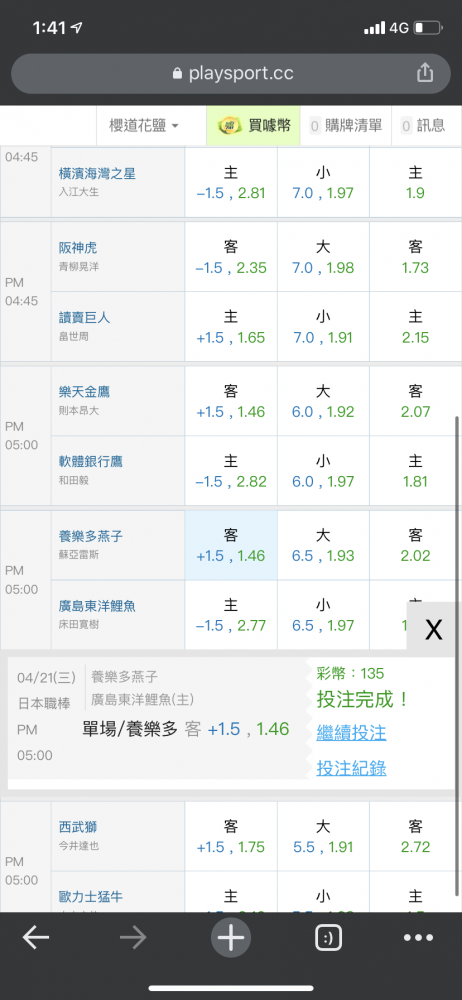462x1000 pixels.
Task: Select 樂天金鷹 moneyline 客 2.07
Action: [415, 401]
